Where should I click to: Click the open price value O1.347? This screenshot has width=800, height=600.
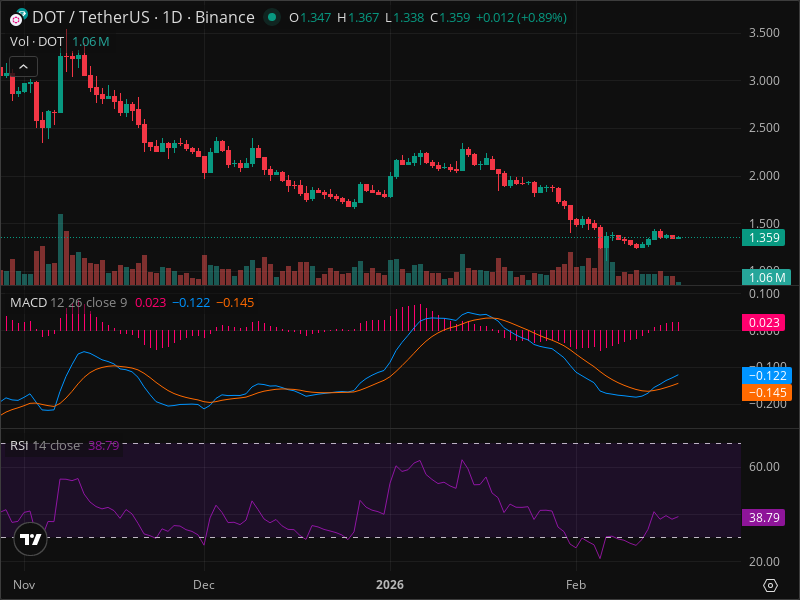coord(310,18)
